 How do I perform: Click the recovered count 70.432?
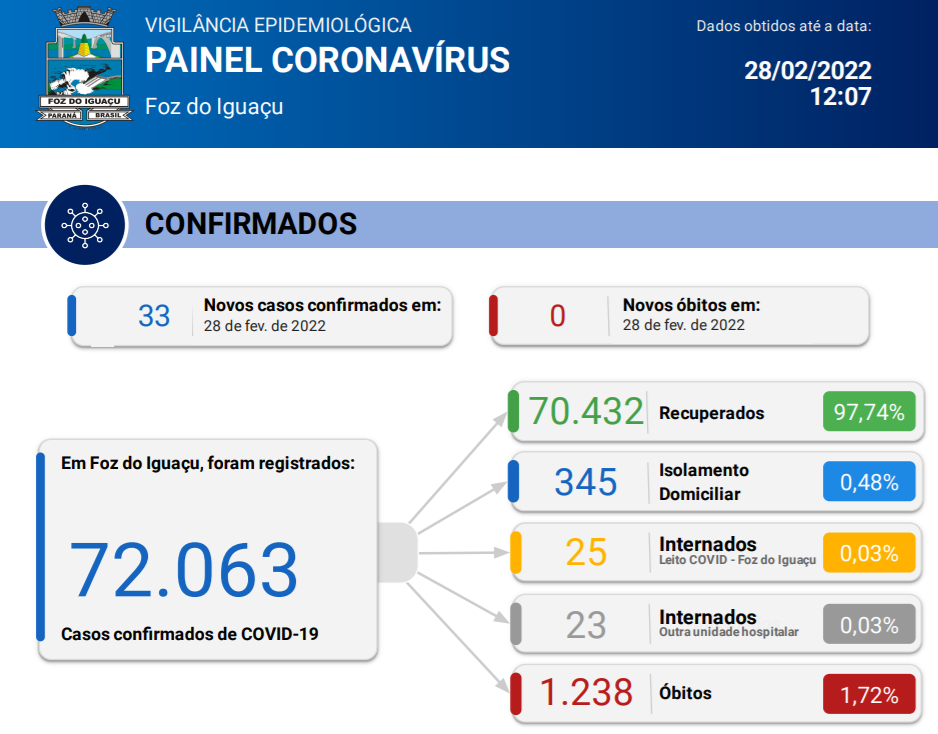[x=586, y=412]
